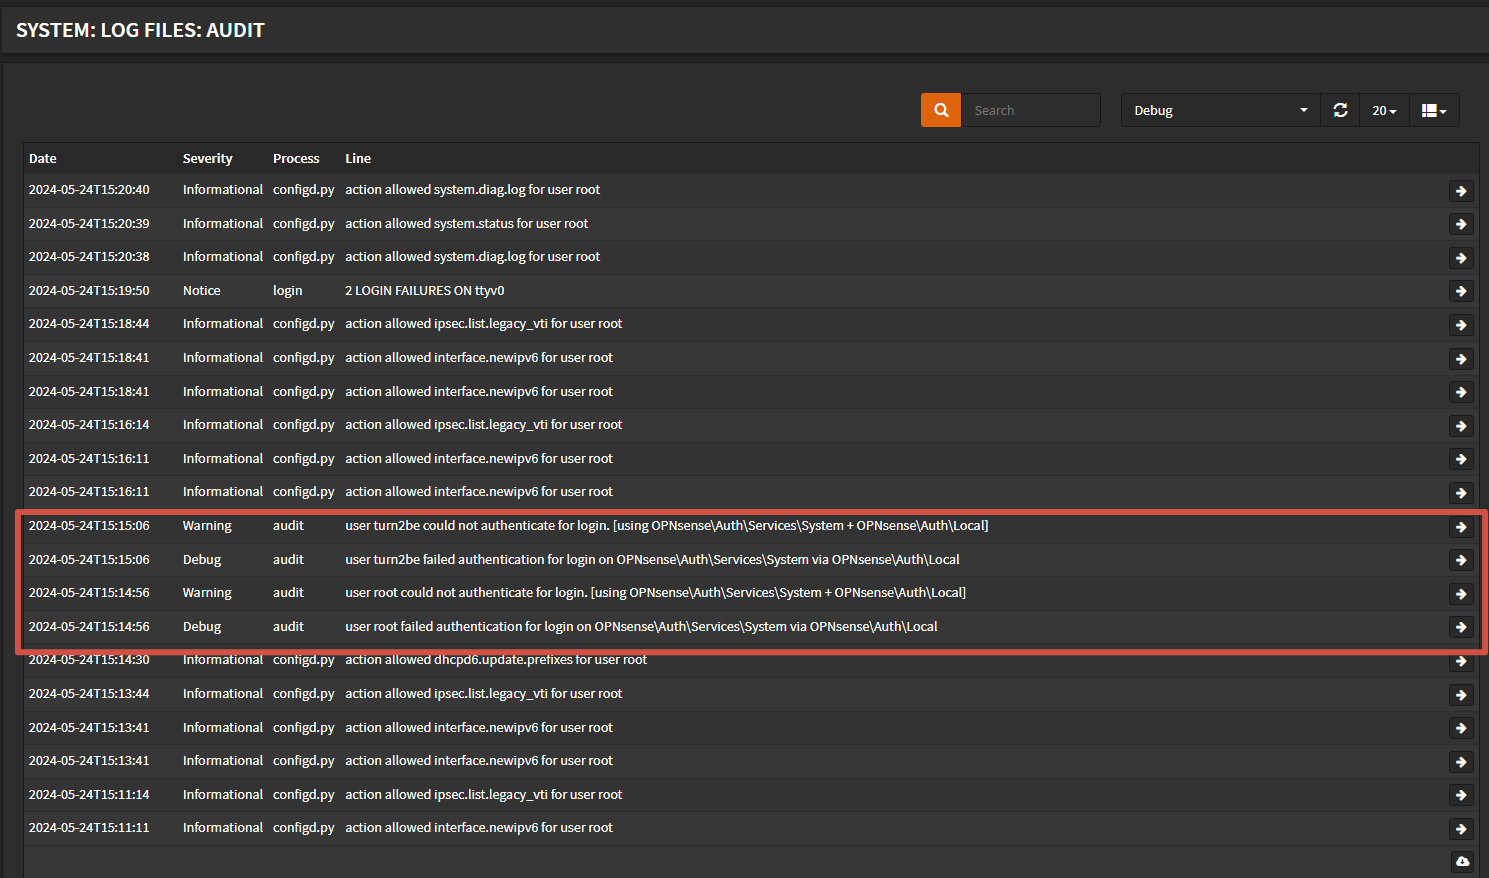Select the timestamp 2024-05-24T15:18:44
The height and width of the screenshot is (878, 1489).
(x=89, y=323)
